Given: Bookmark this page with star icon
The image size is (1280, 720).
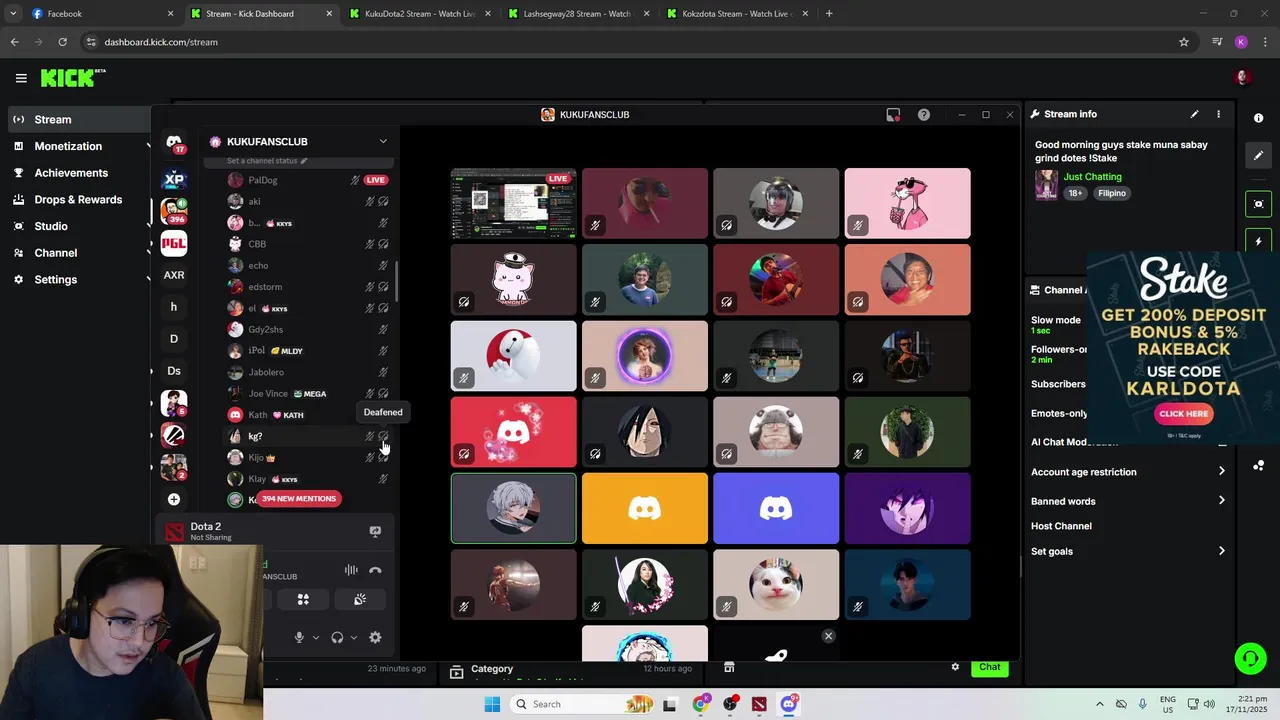Looking at the screenshot, I should tap(1184, 42).
